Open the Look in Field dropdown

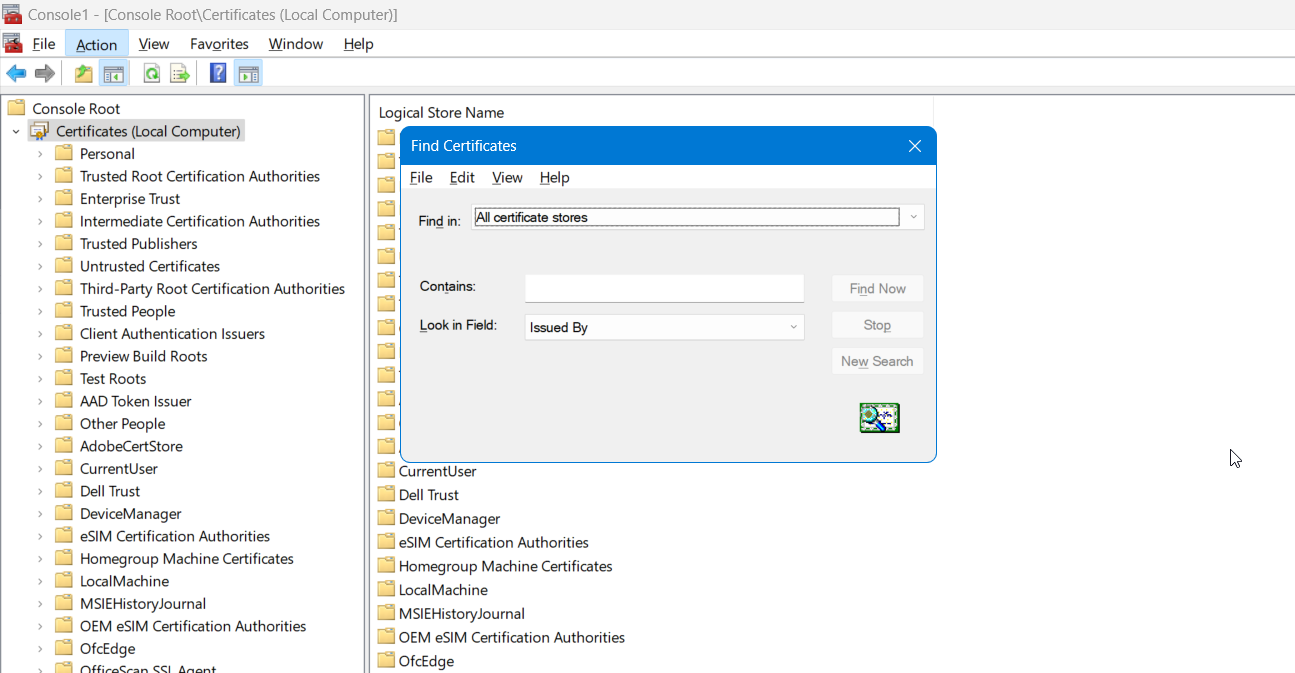[793, 327]
